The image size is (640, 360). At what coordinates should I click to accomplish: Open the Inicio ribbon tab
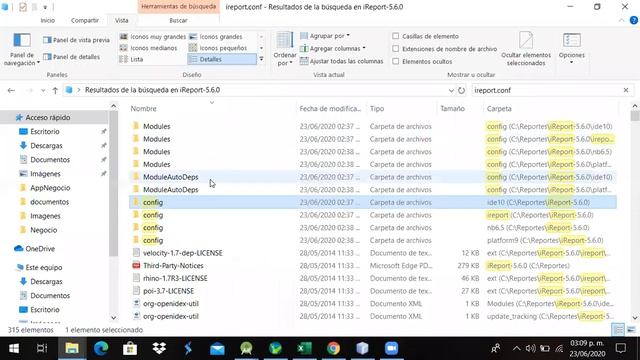pos(48,20)
